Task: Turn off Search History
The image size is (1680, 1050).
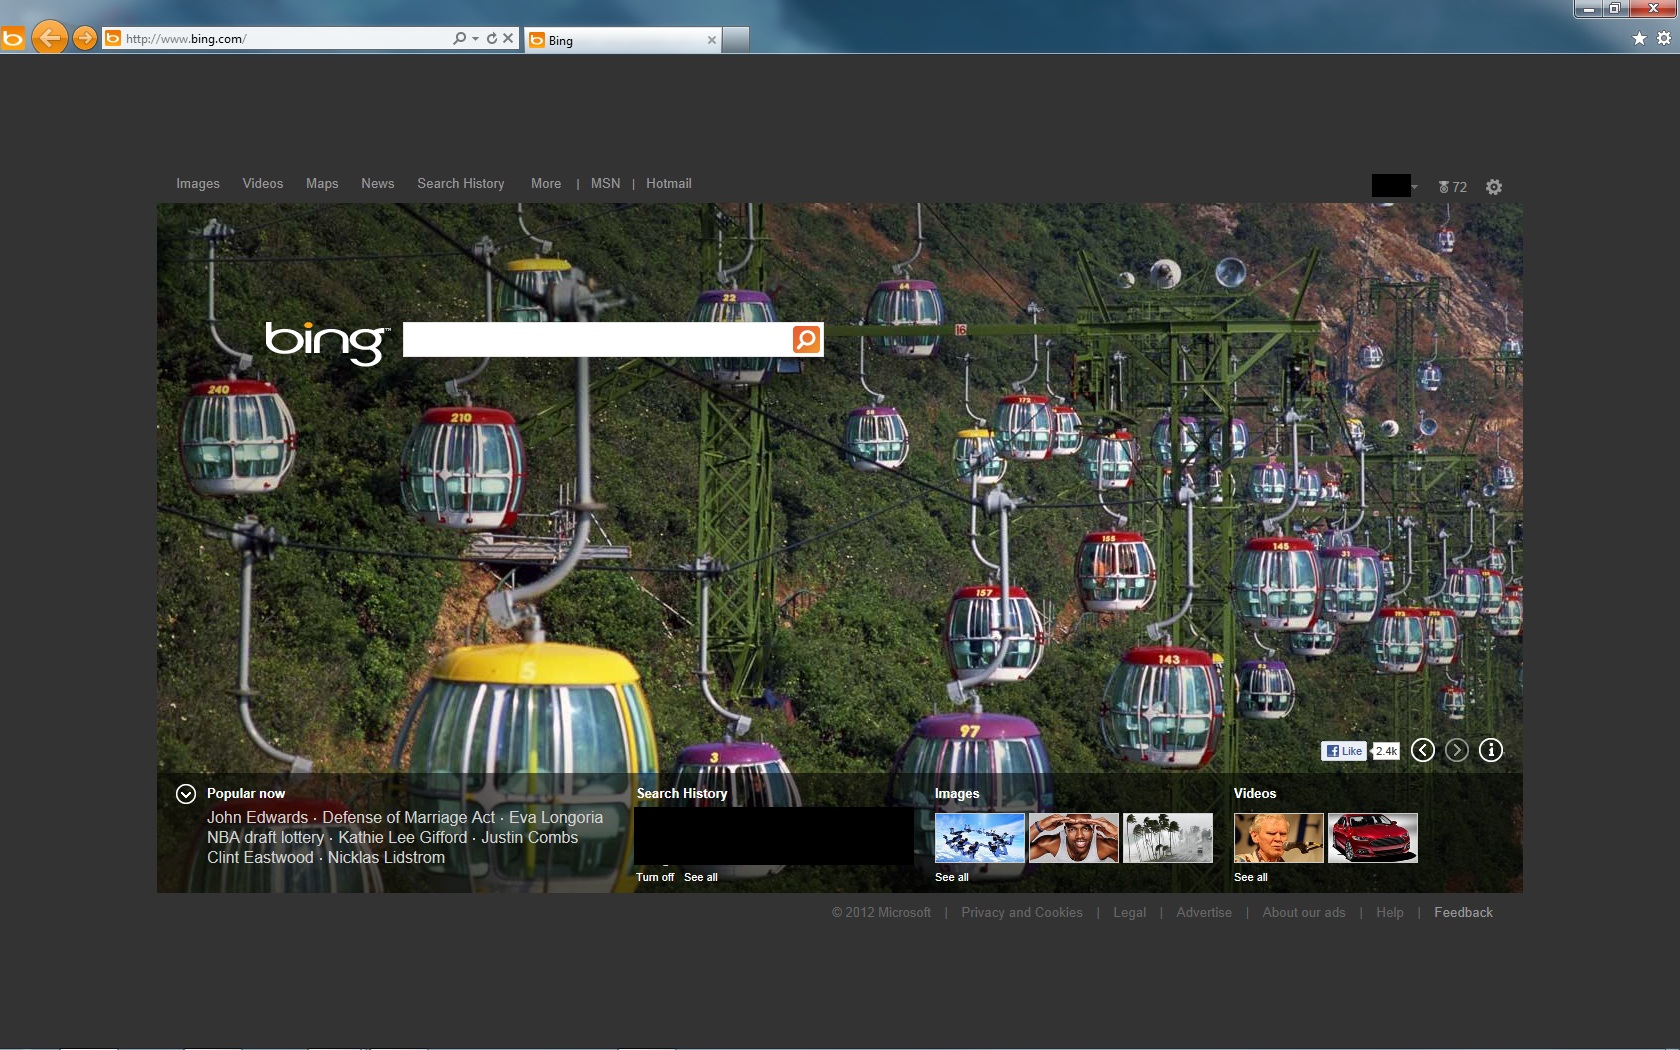Action: point(654,877)
